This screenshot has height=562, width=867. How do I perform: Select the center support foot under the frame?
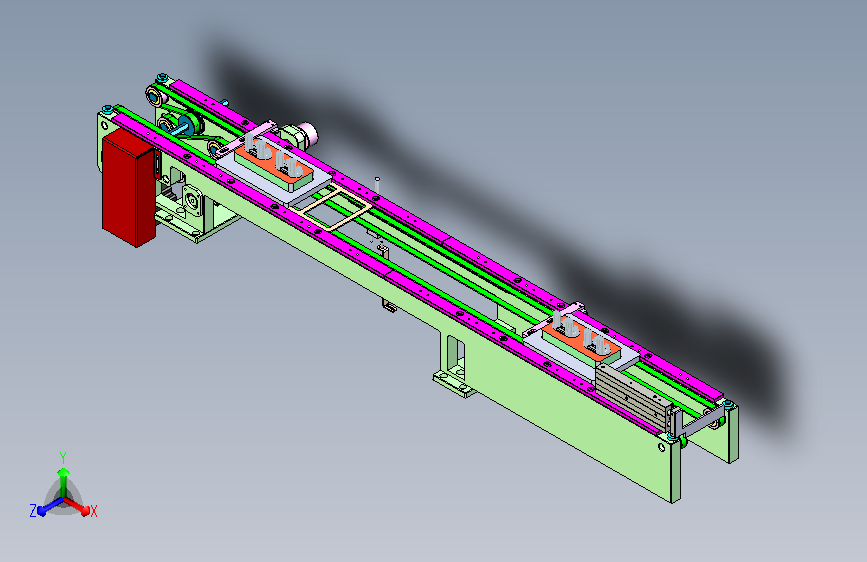pos(455,366)
